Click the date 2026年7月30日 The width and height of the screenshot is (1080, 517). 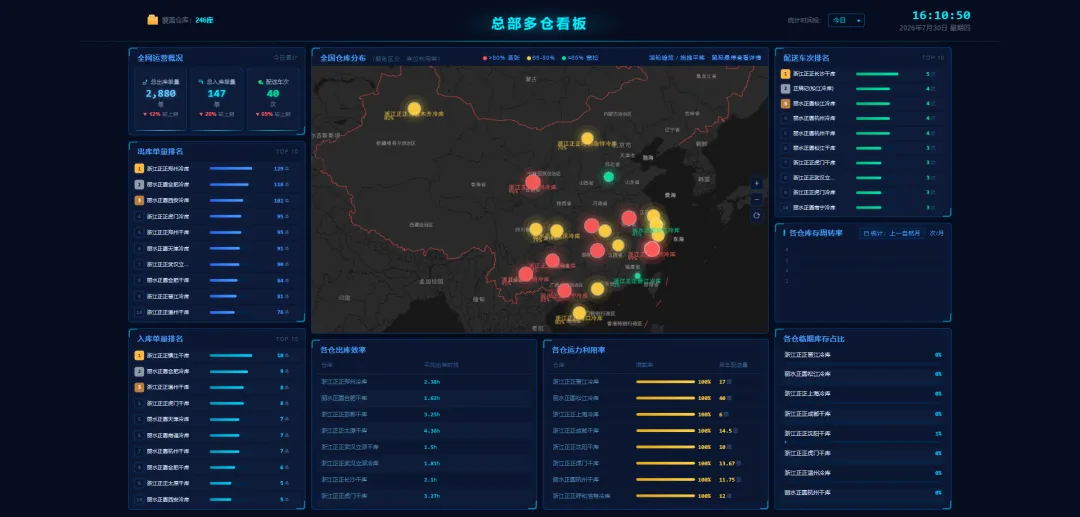[x=924, y=28]
